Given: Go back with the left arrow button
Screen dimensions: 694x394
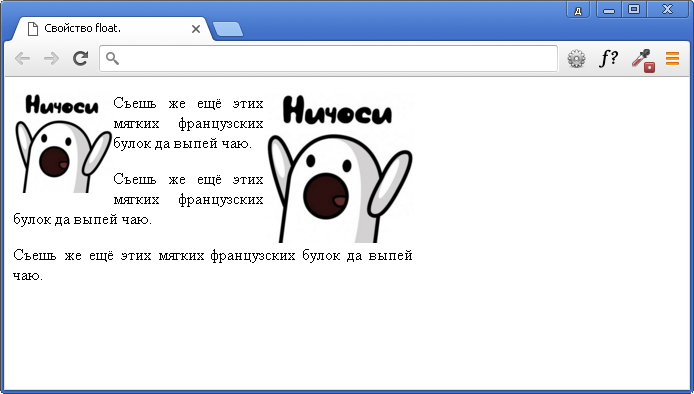Looking at the screenshot, I should click(22, 58).
